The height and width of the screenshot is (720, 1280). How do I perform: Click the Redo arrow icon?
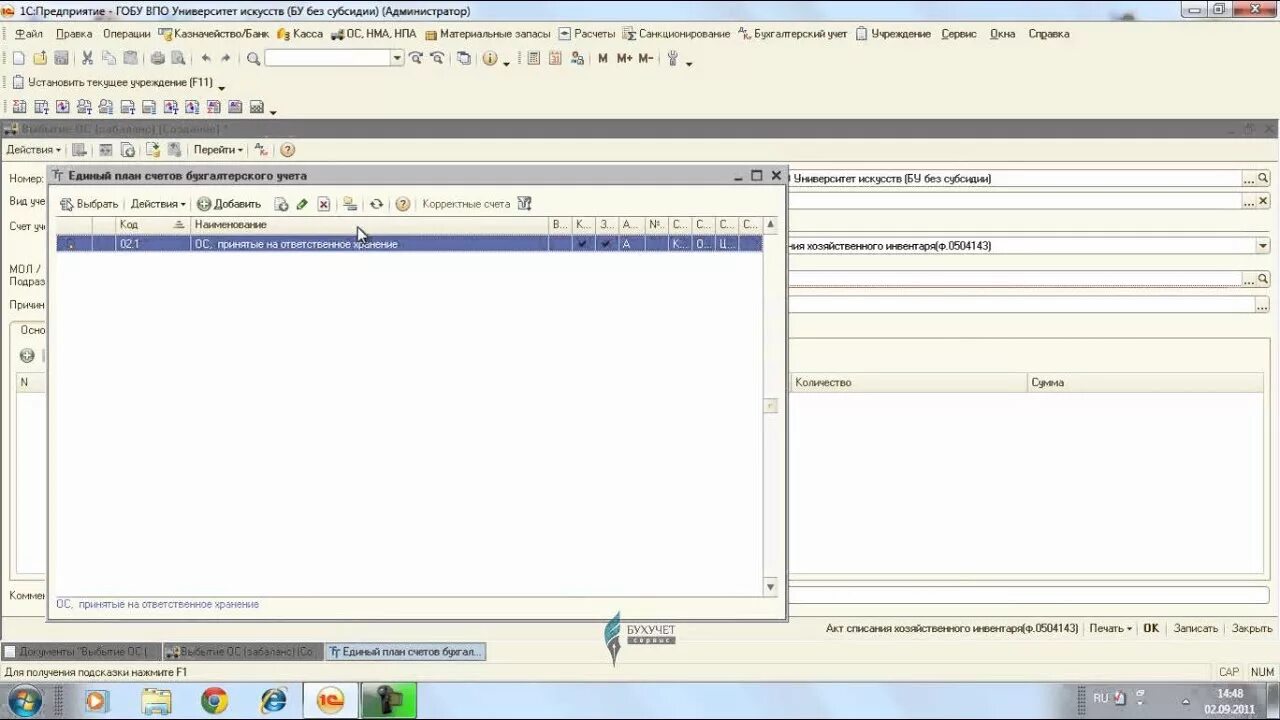click(225, 58)
